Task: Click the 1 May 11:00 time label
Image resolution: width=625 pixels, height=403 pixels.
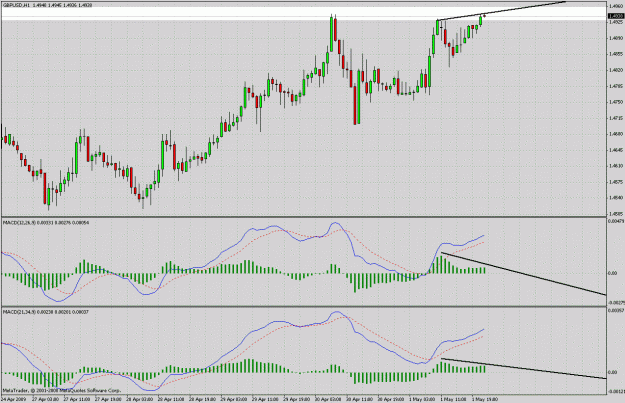Action: [453, 399]
